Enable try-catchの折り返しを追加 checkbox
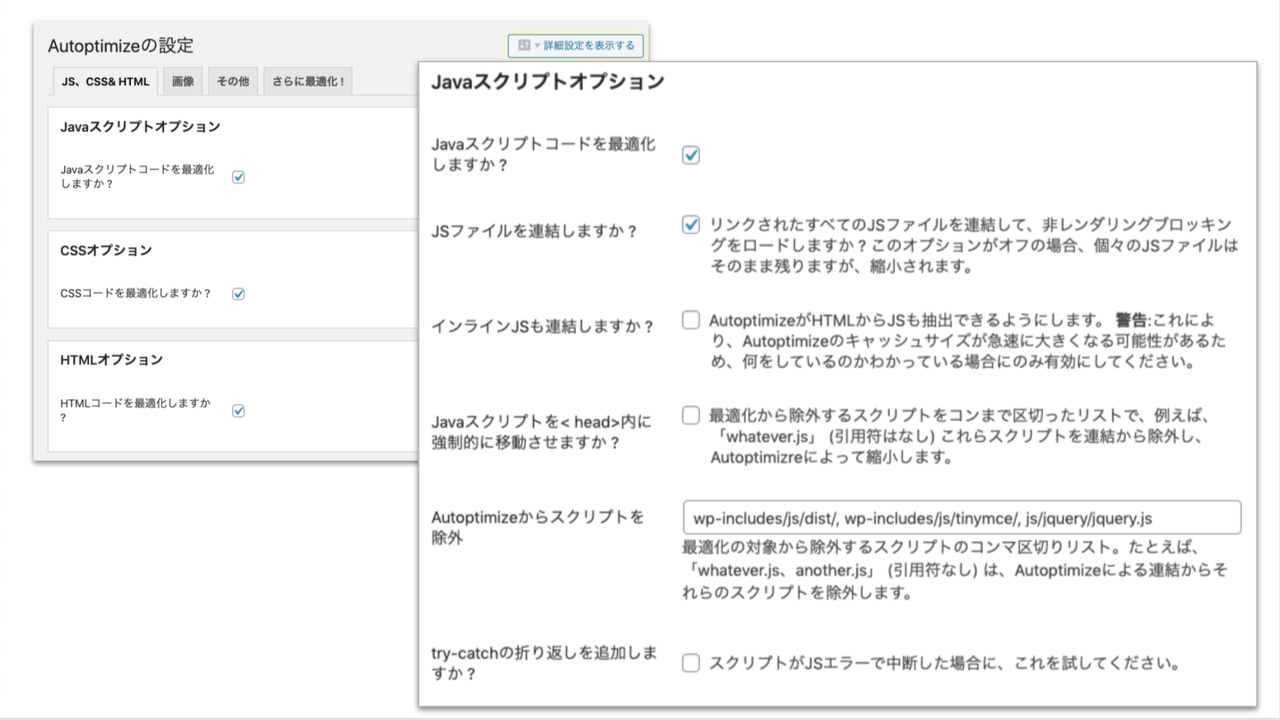 [691, 663]
